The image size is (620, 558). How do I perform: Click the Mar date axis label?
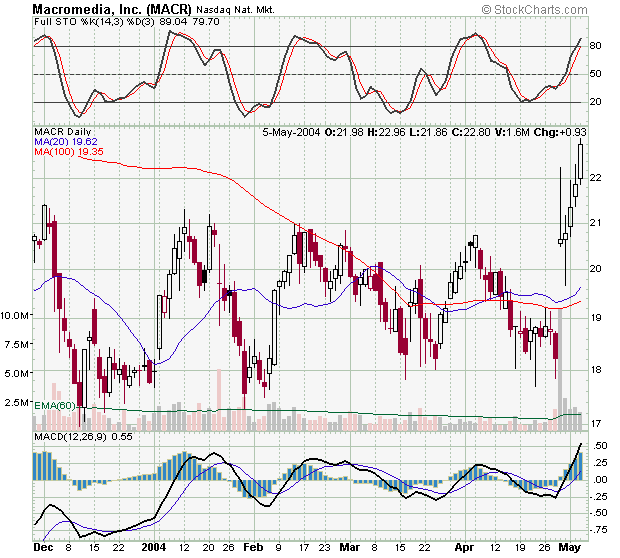click(x=350, y=547)
